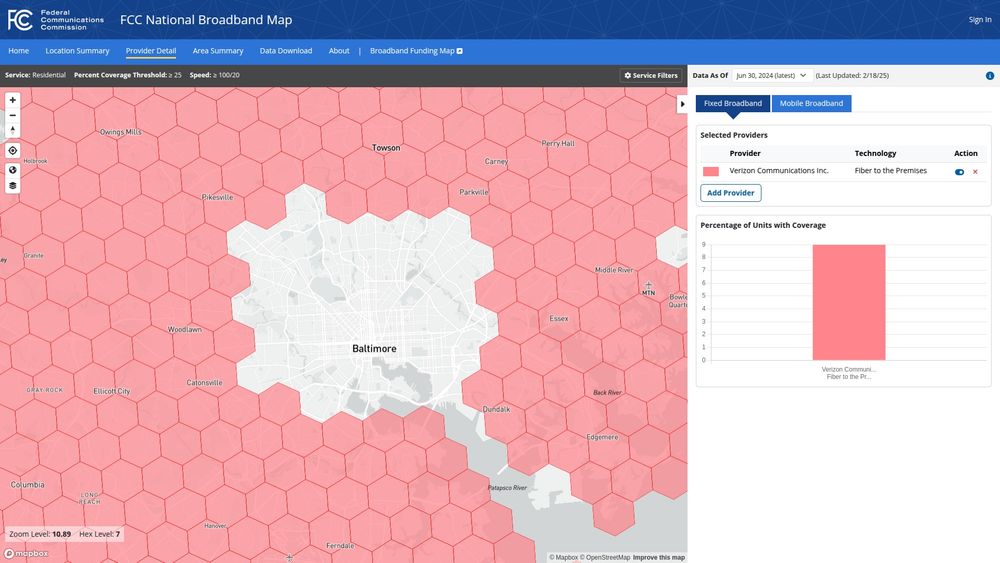1000x563 pixels.
Task: Open Provider Detail page
Action: click(x=151, y=51)
